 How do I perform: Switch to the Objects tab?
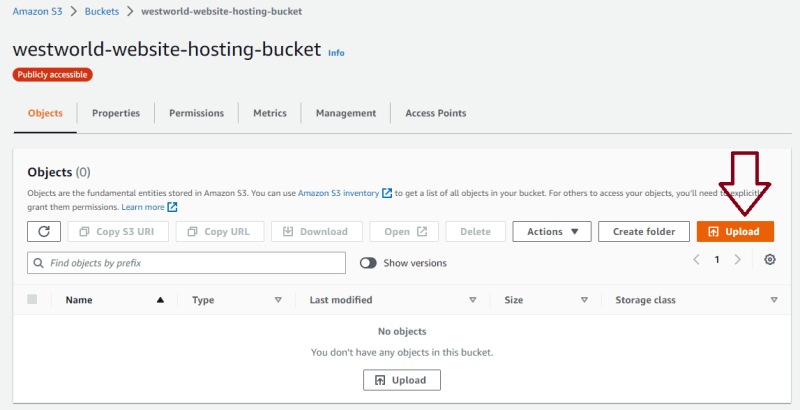[x=45, y=113]
